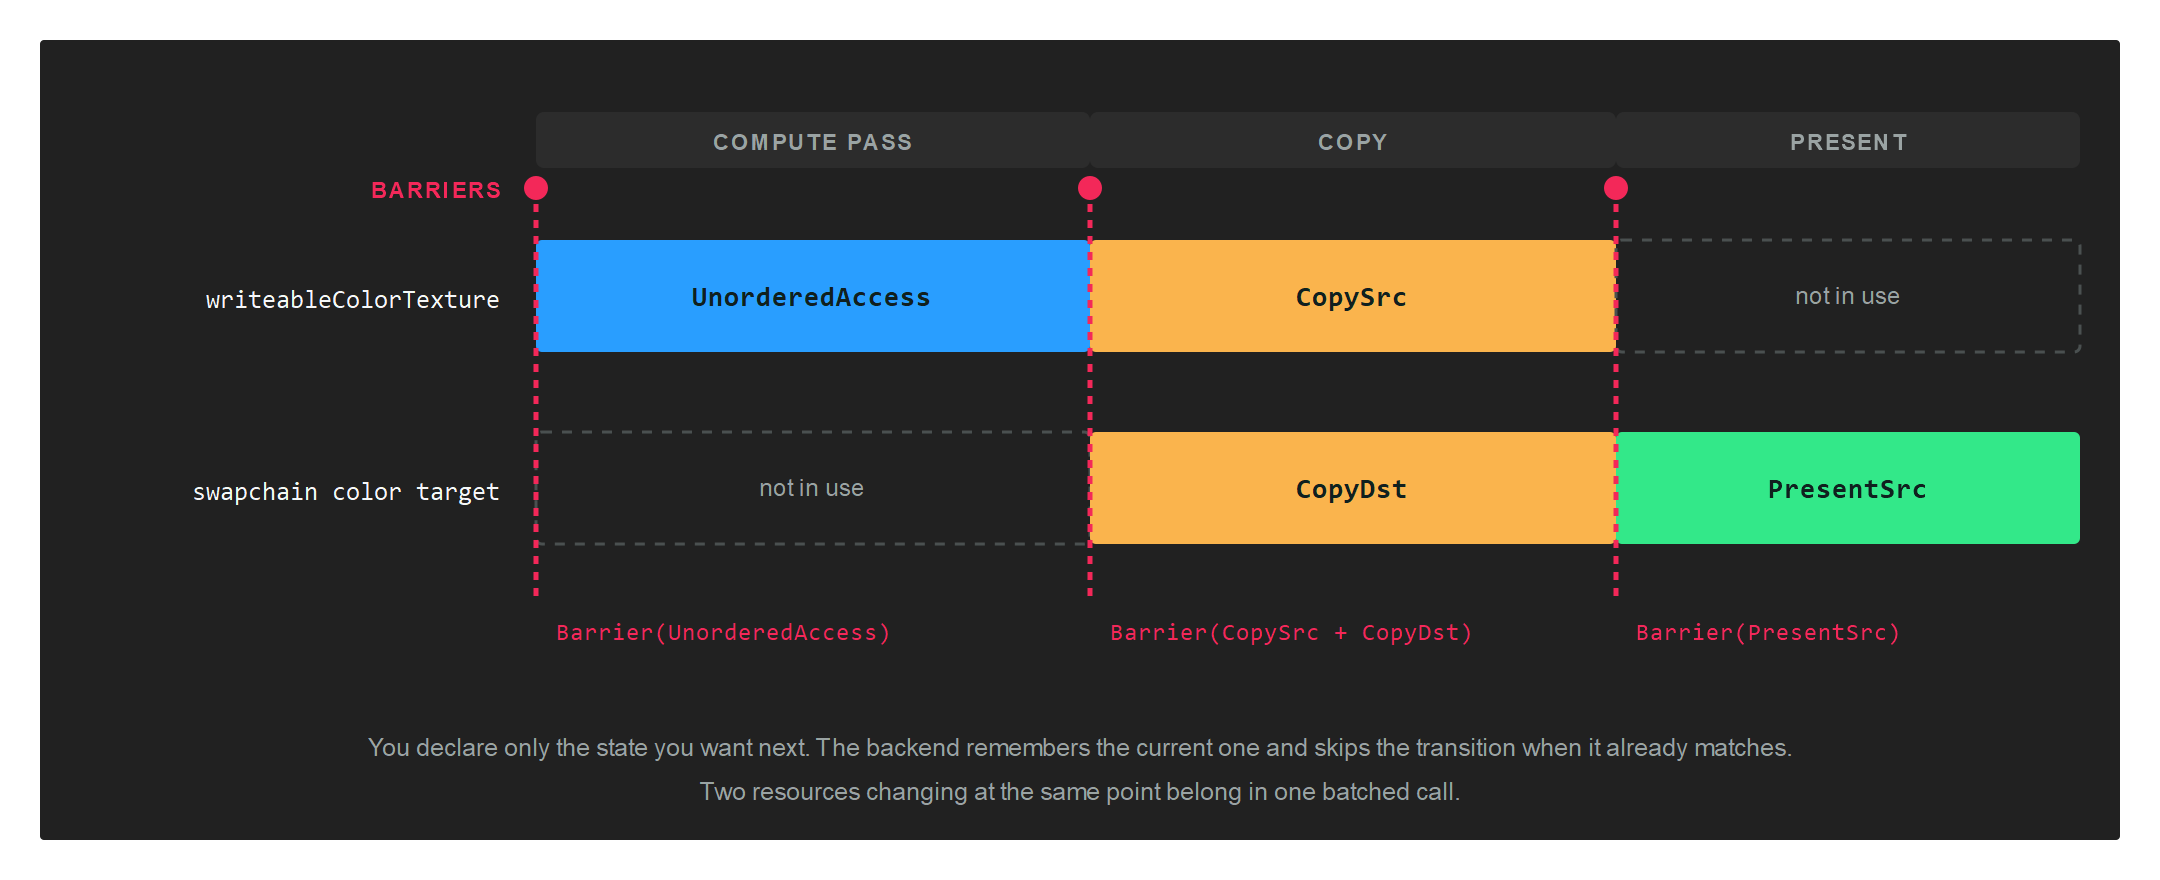
Task: Click the writeableColorTexture row label
Action: coord(352,300)
